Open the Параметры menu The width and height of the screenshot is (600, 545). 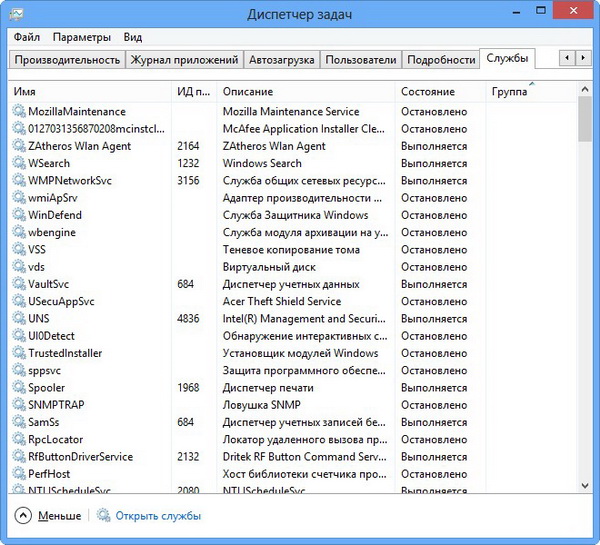coord(82,37)
